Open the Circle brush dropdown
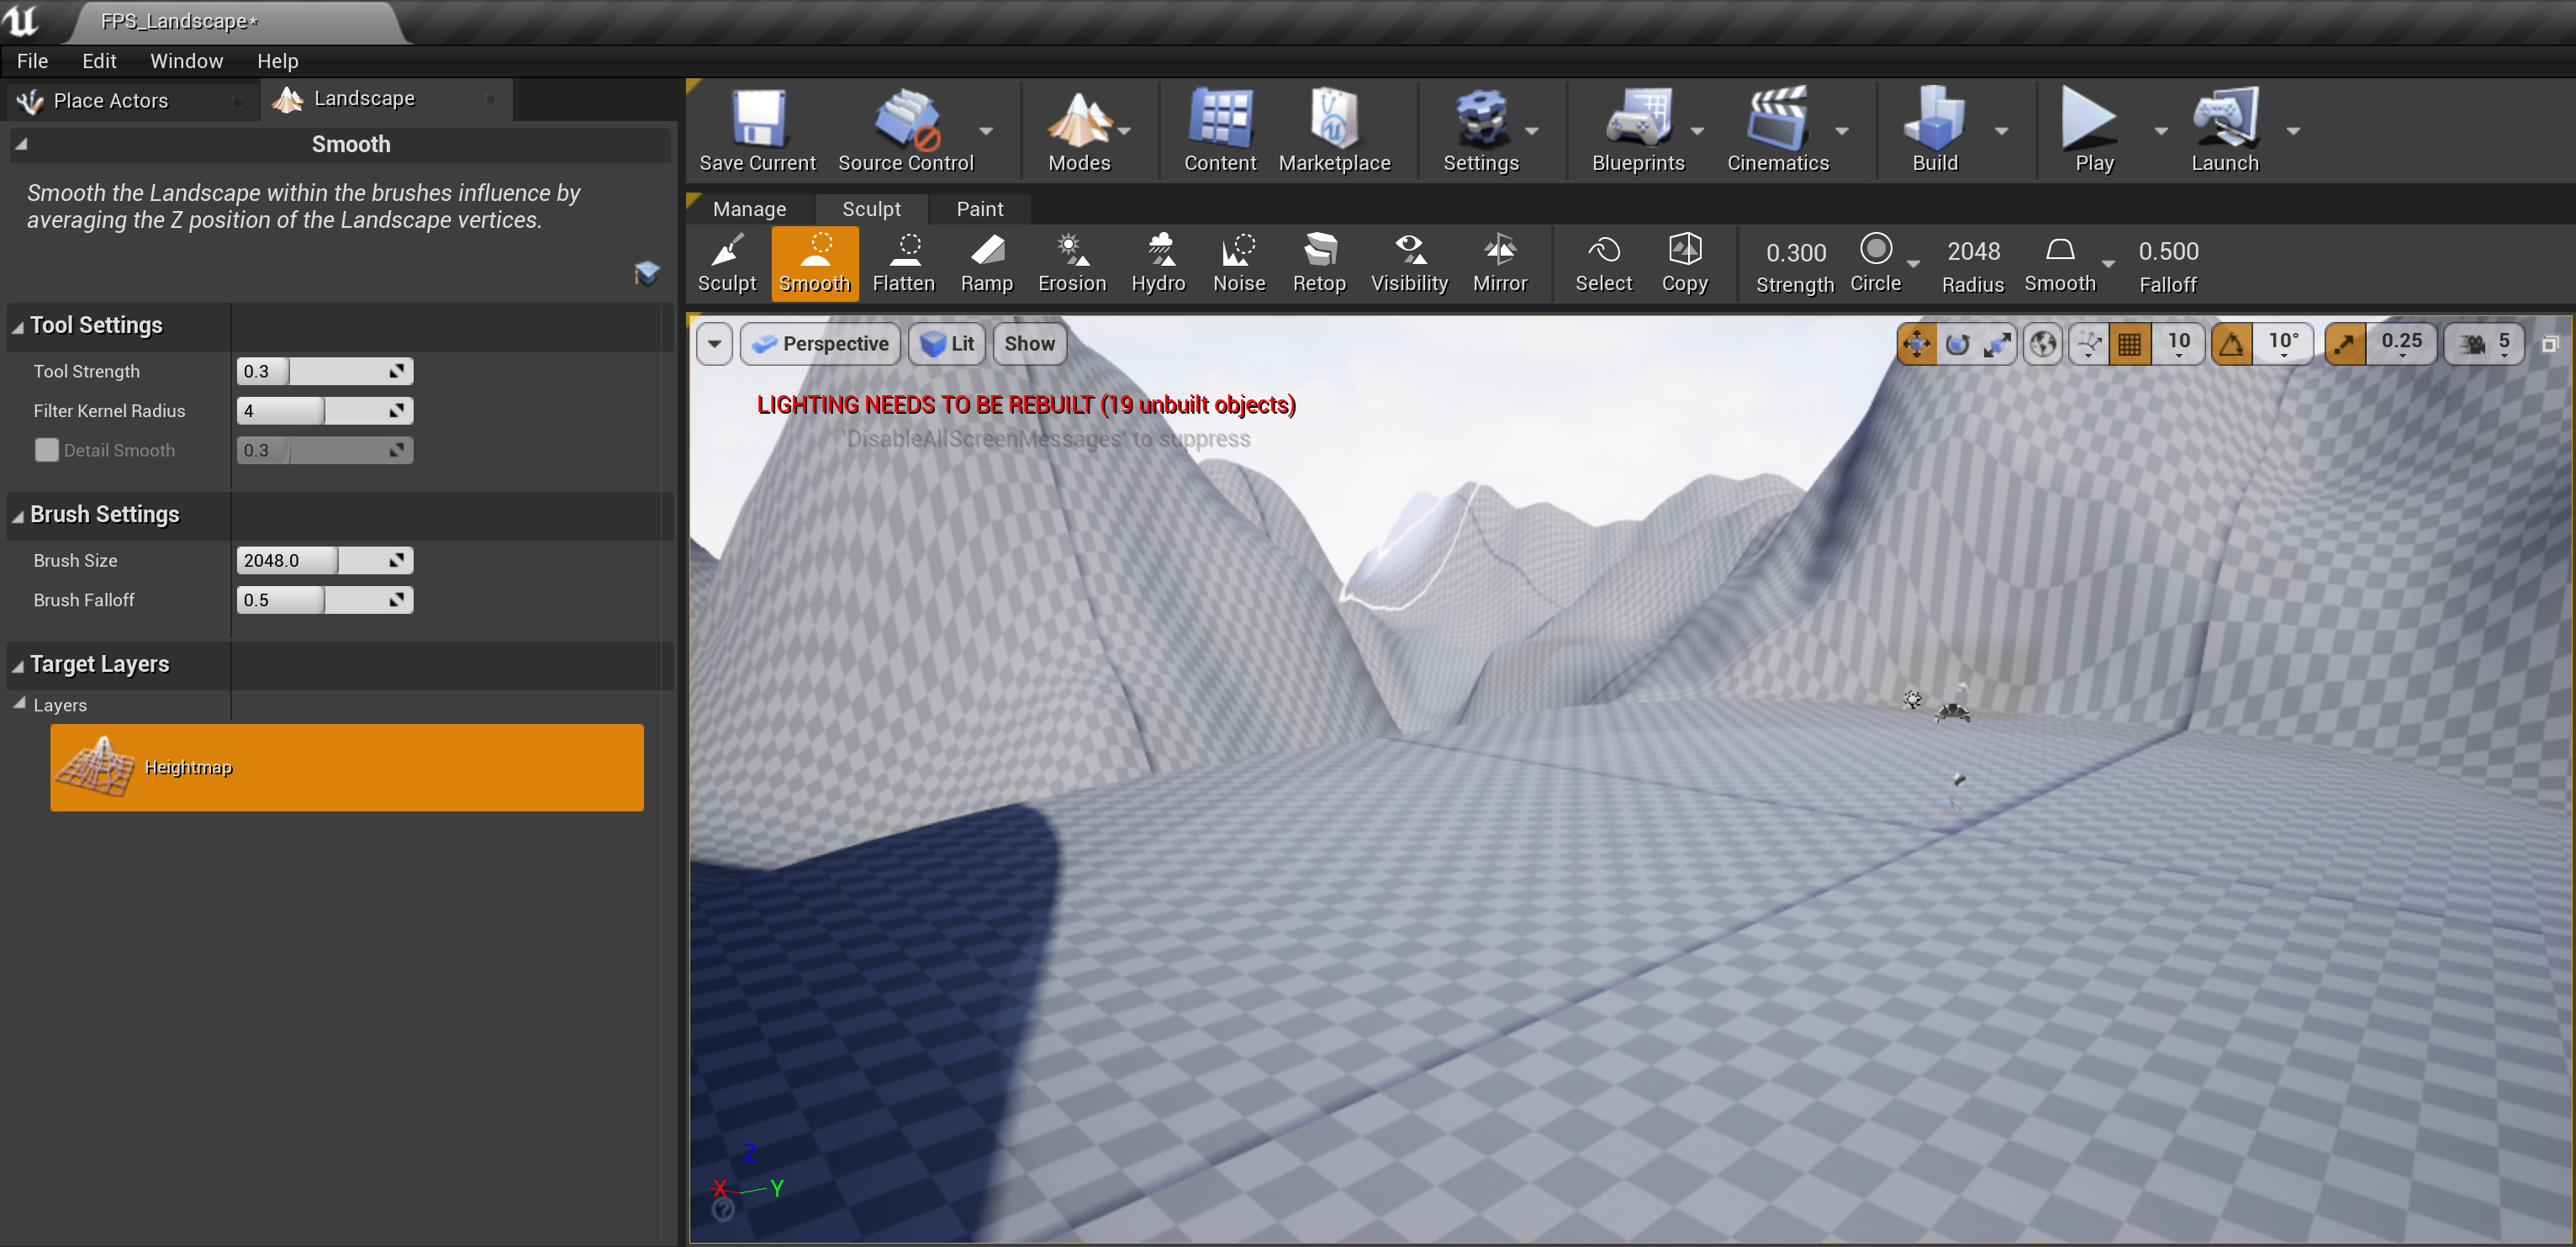The width and height of the screenshot is (2576, 1247). click(x=1914, y=263)
